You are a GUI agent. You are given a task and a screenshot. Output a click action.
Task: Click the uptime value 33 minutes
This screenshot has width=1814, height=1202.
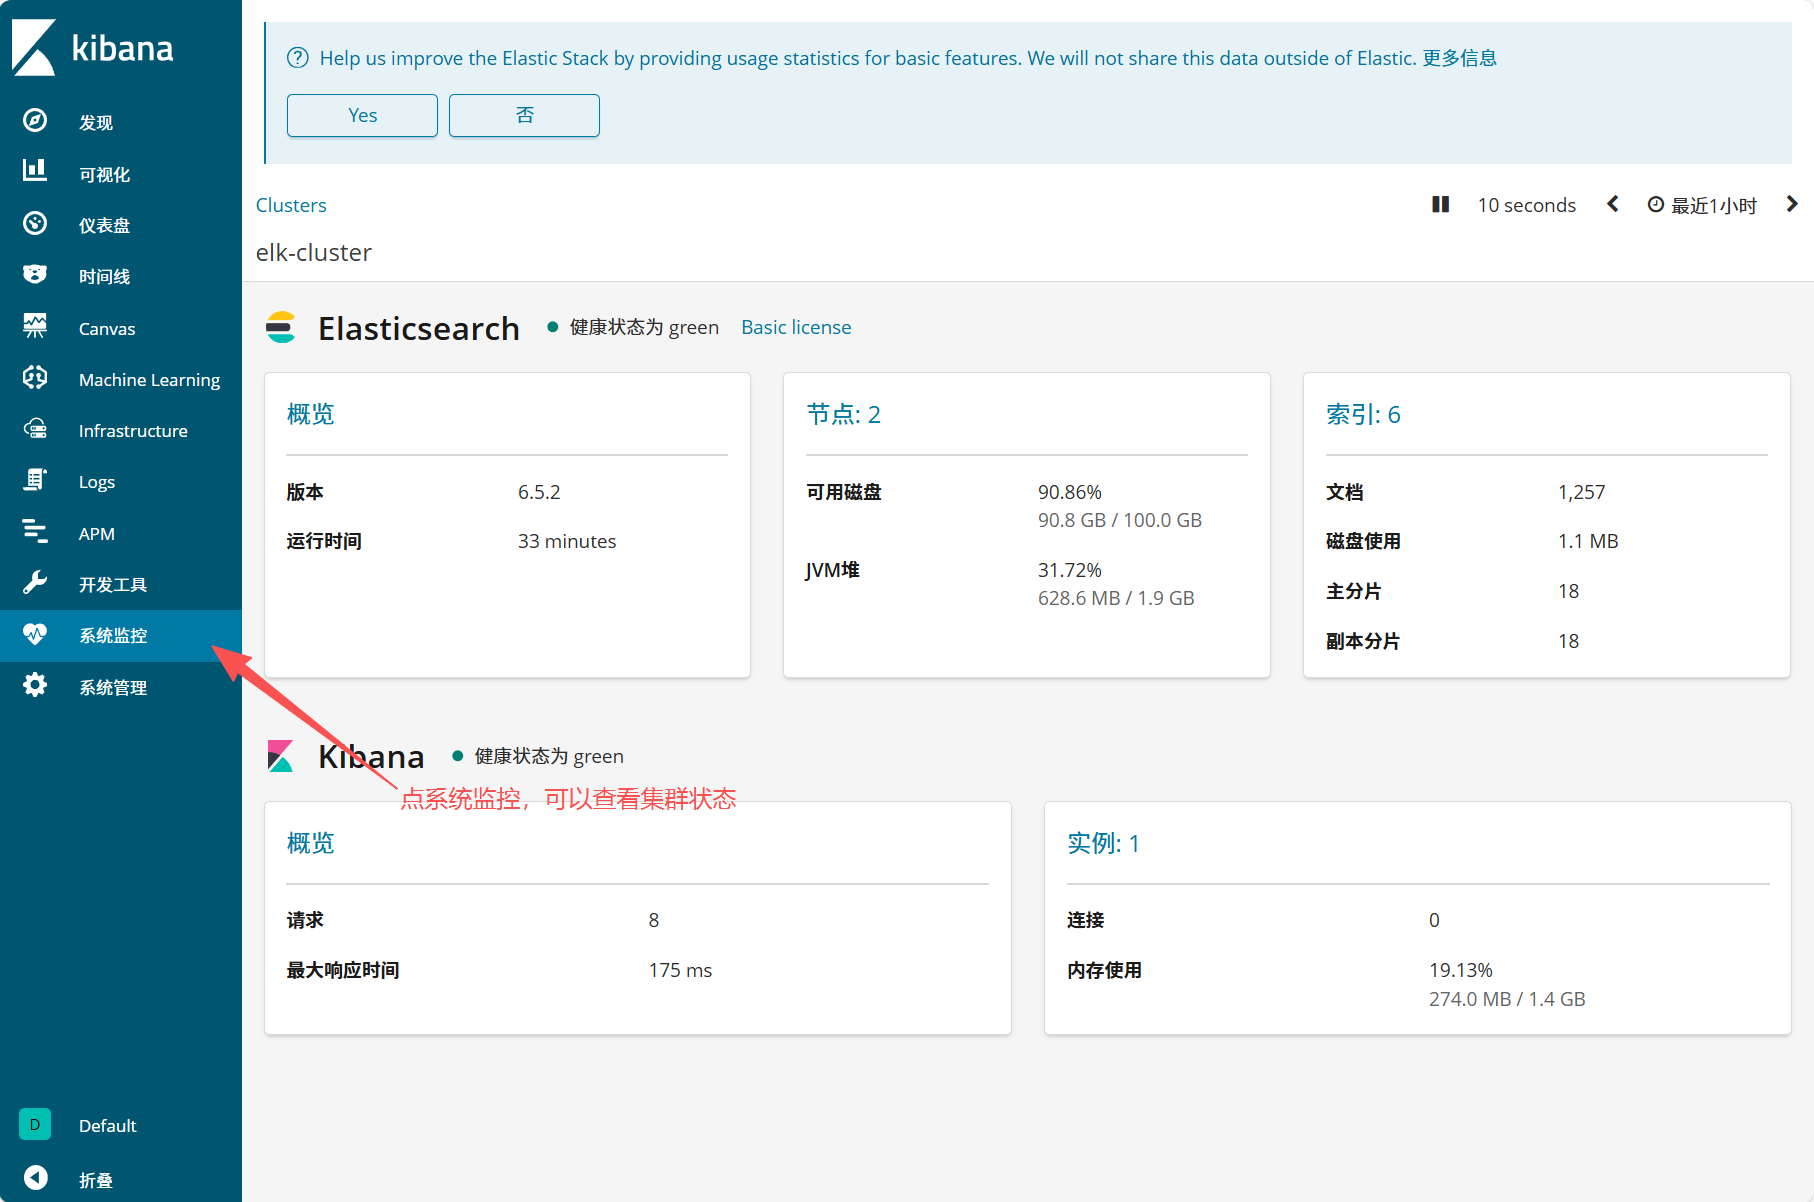567,541
